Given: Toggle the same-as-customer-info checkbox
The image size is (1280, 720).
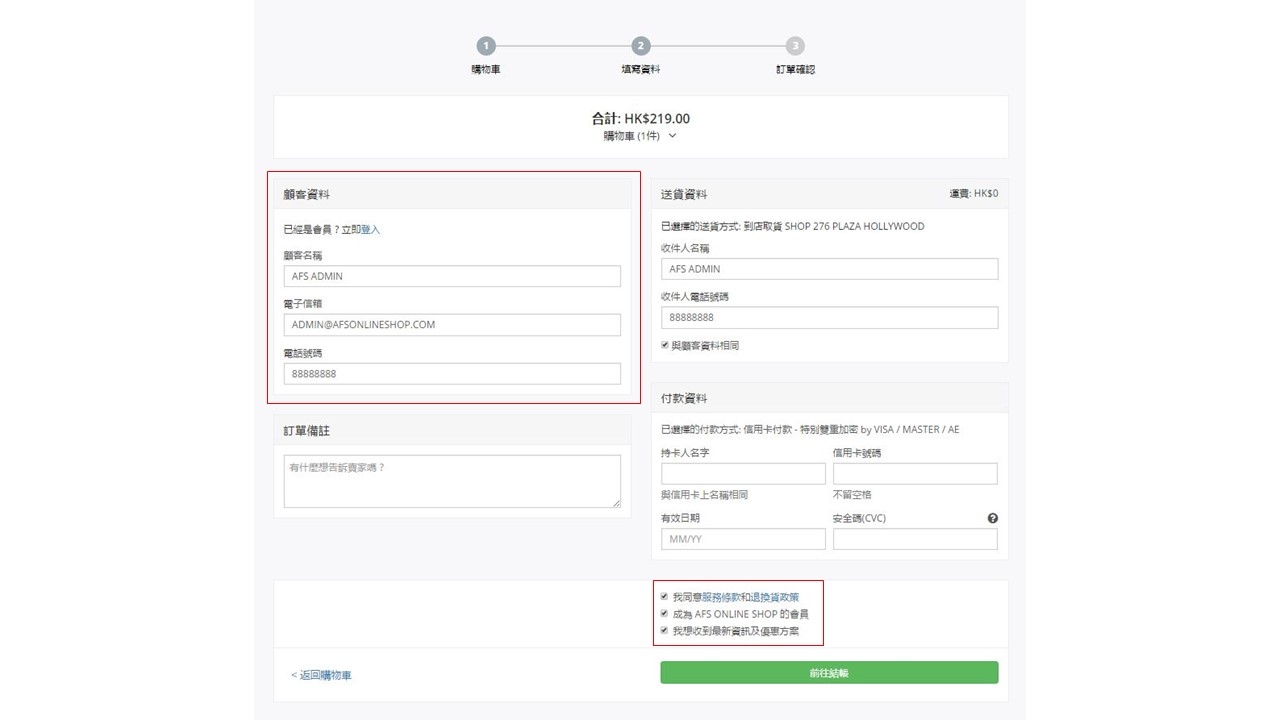Looking at the screenshot, I should coord(665,345).
